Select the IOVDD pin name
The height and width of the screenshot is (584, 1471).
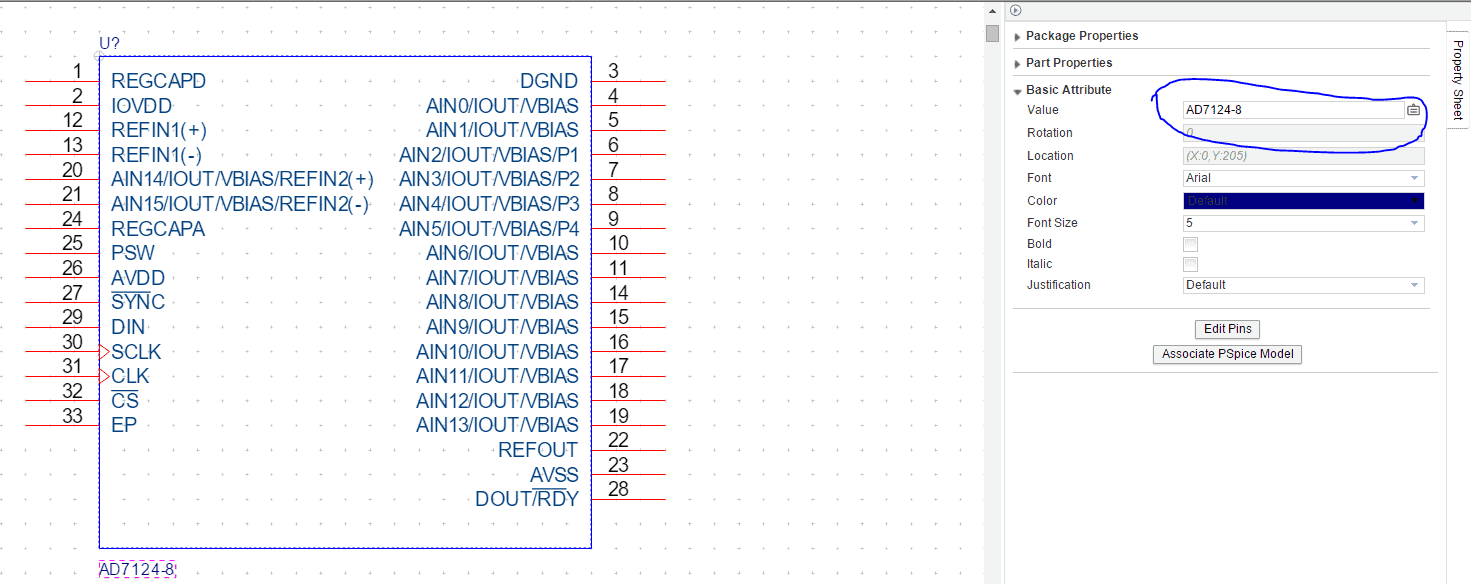click(x=142, y=105)
